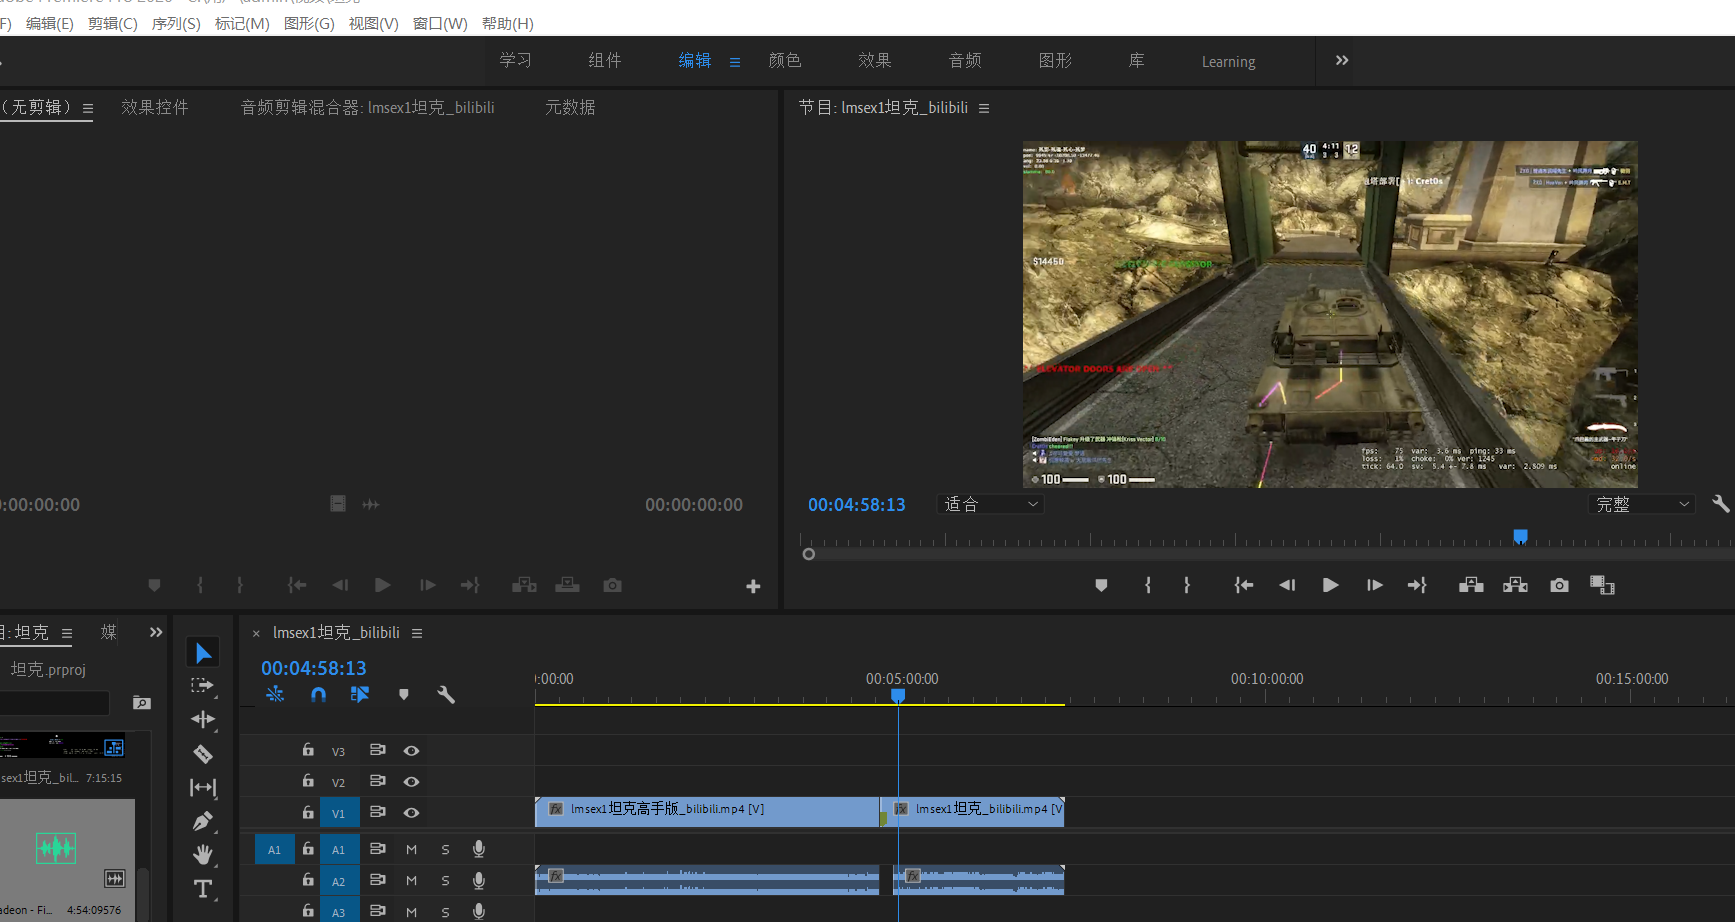This screenshot has height=922, width=1735.
Task: Select the Pen tool
Action: click(203, 821)
